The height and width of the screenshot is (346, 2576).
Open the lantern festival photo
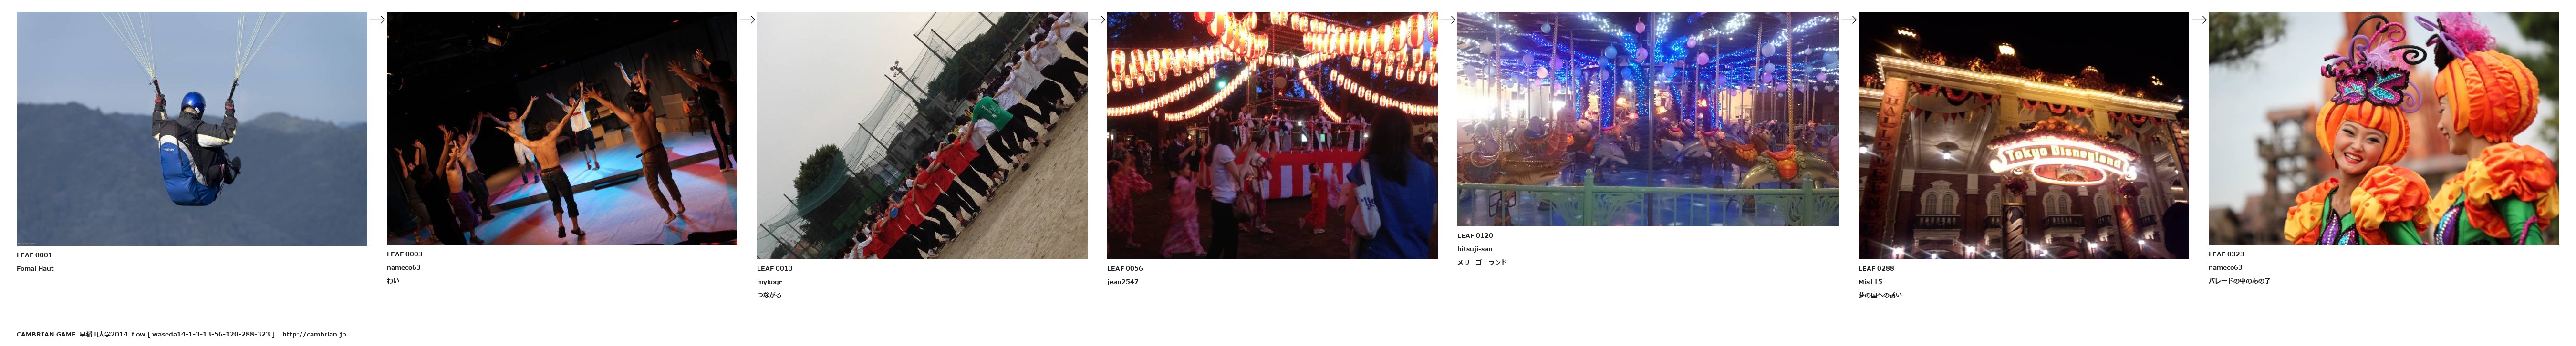click(x=1272, y=135)
